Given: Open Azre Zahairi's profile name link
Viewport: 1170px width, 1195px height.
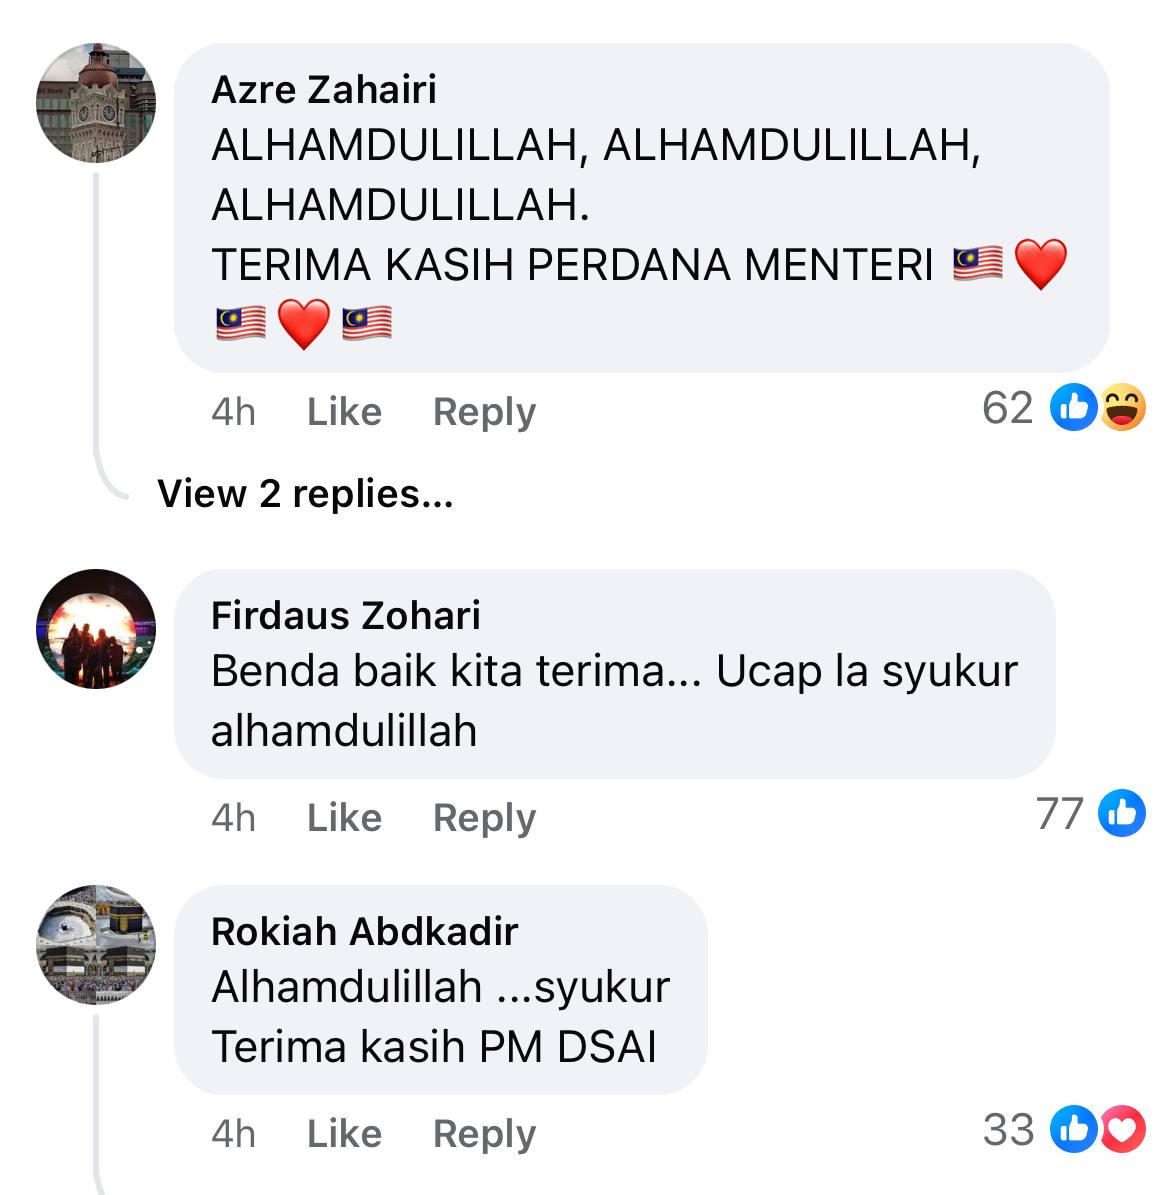Looking at the screenshot, I should [324, 89].
